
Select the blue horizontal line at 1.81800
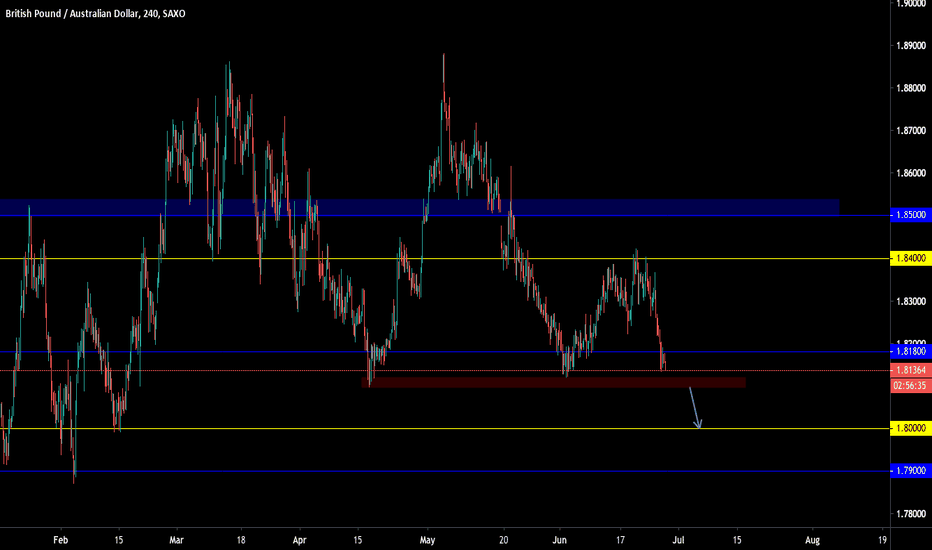[445, 351]
